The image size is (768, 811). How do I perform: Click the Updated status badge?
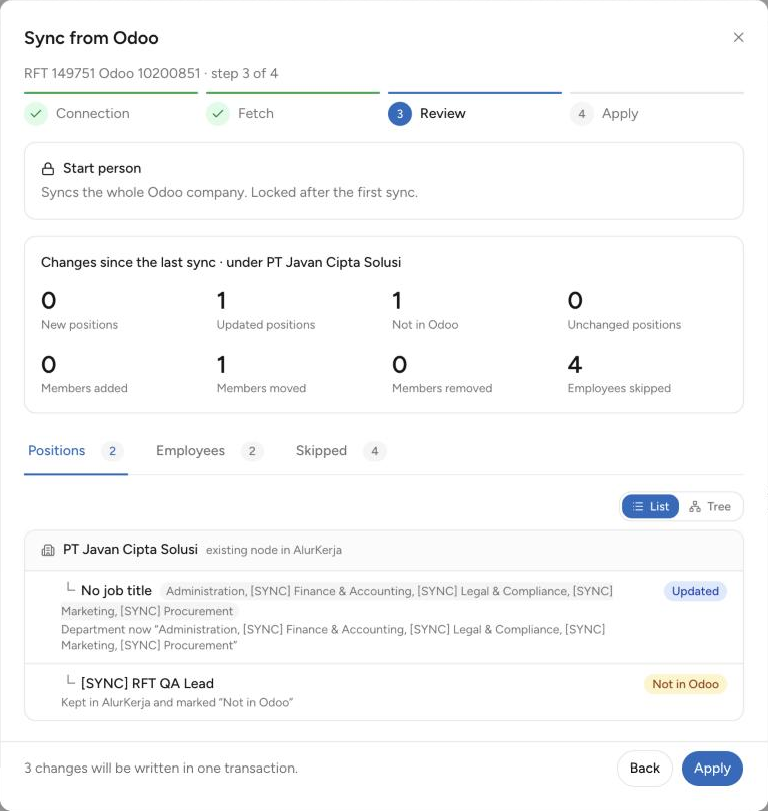pyautogui.click(x=695, y=591)
